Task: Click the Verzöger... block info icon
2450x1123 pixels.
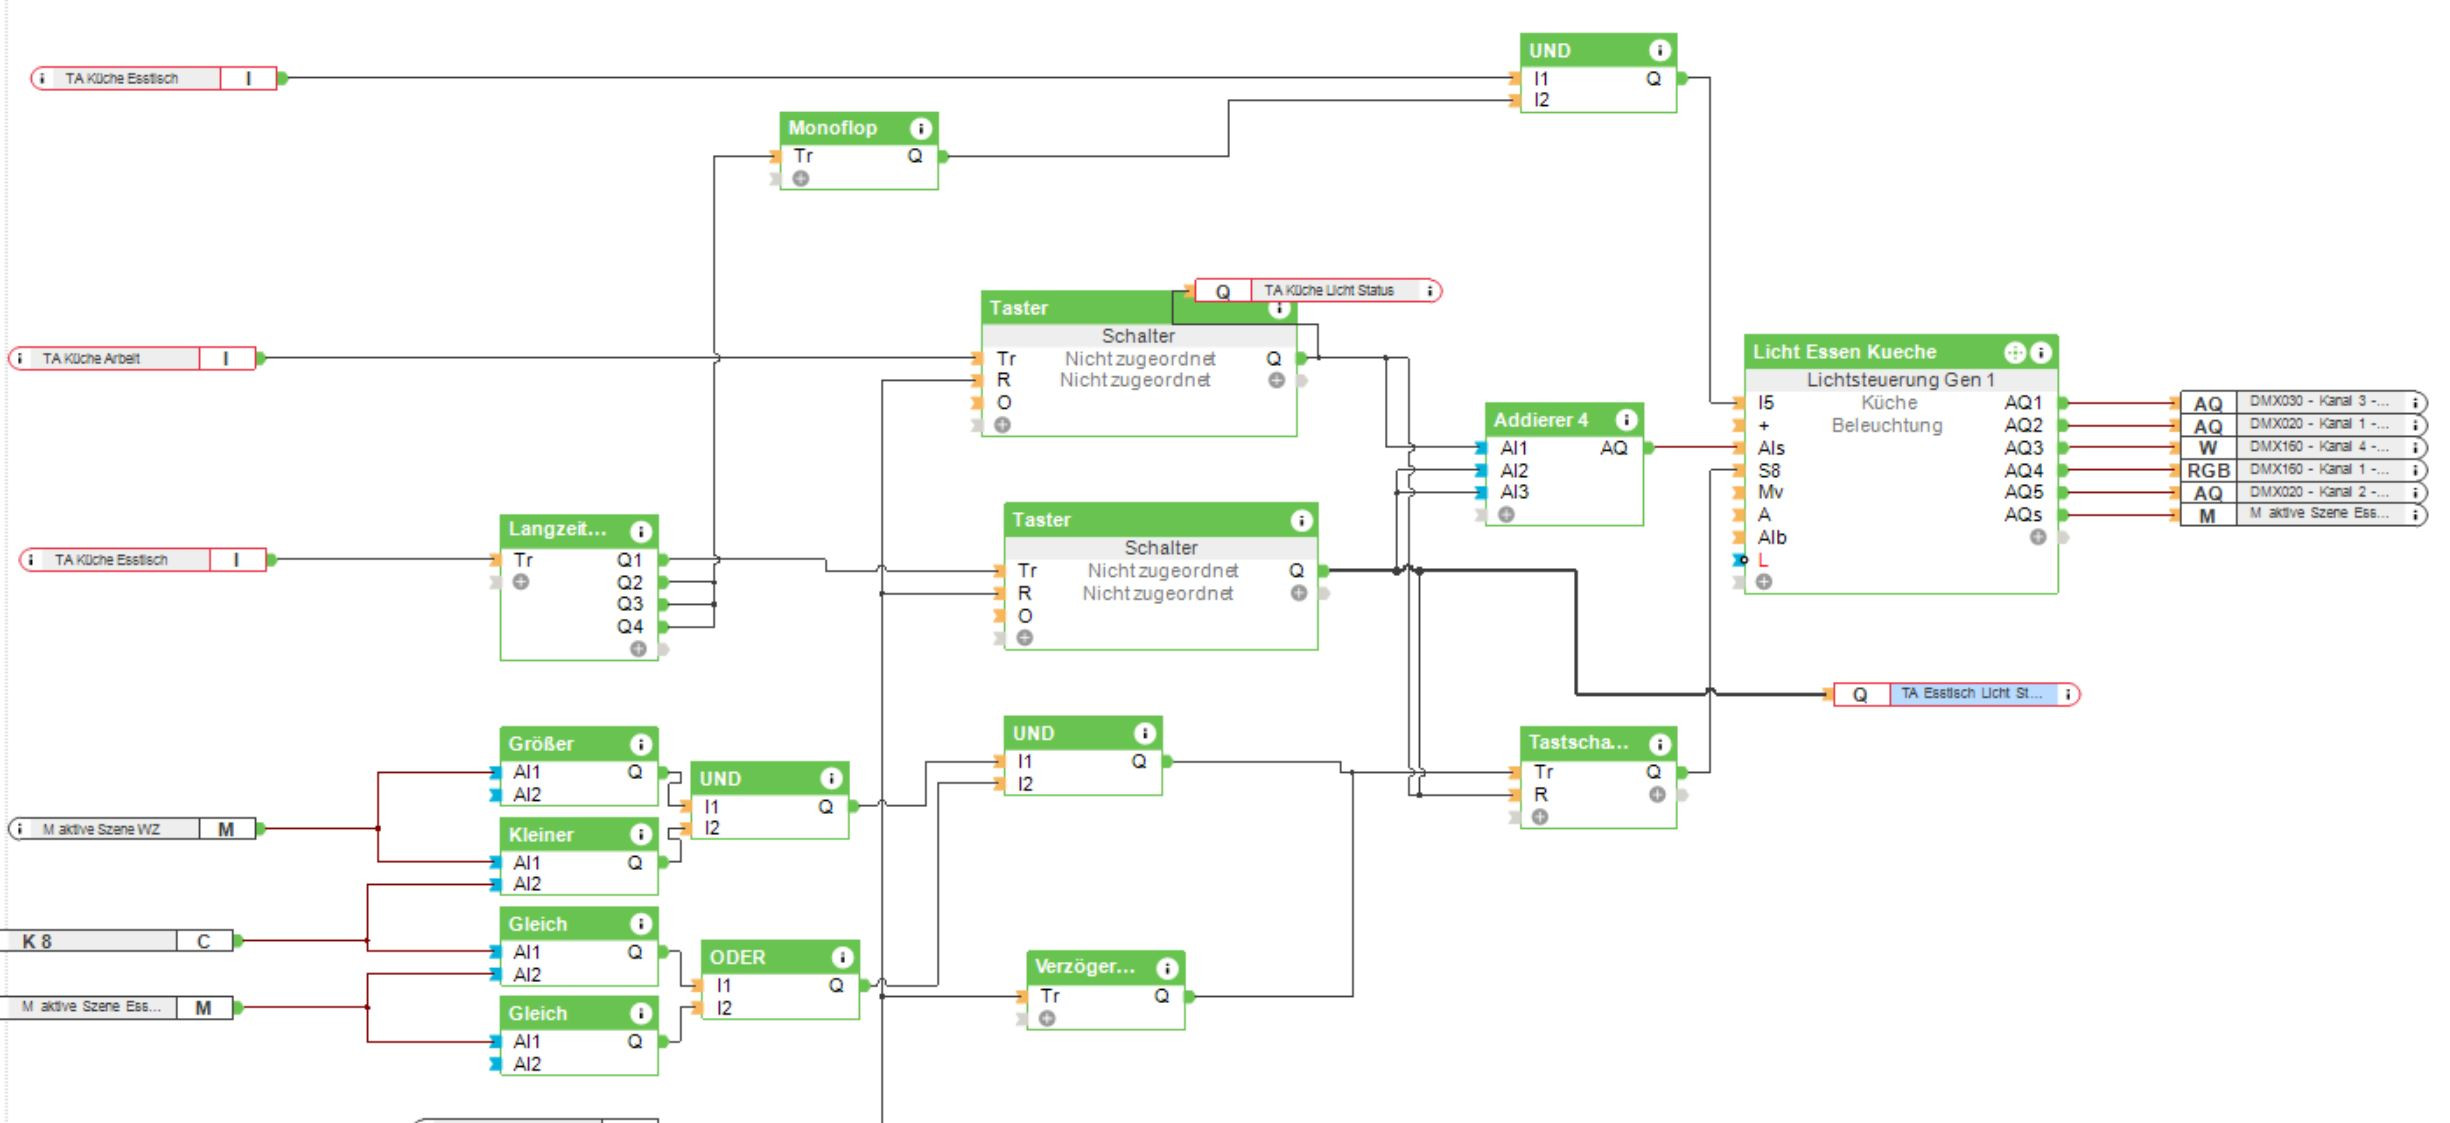Action: point(1166,968)
